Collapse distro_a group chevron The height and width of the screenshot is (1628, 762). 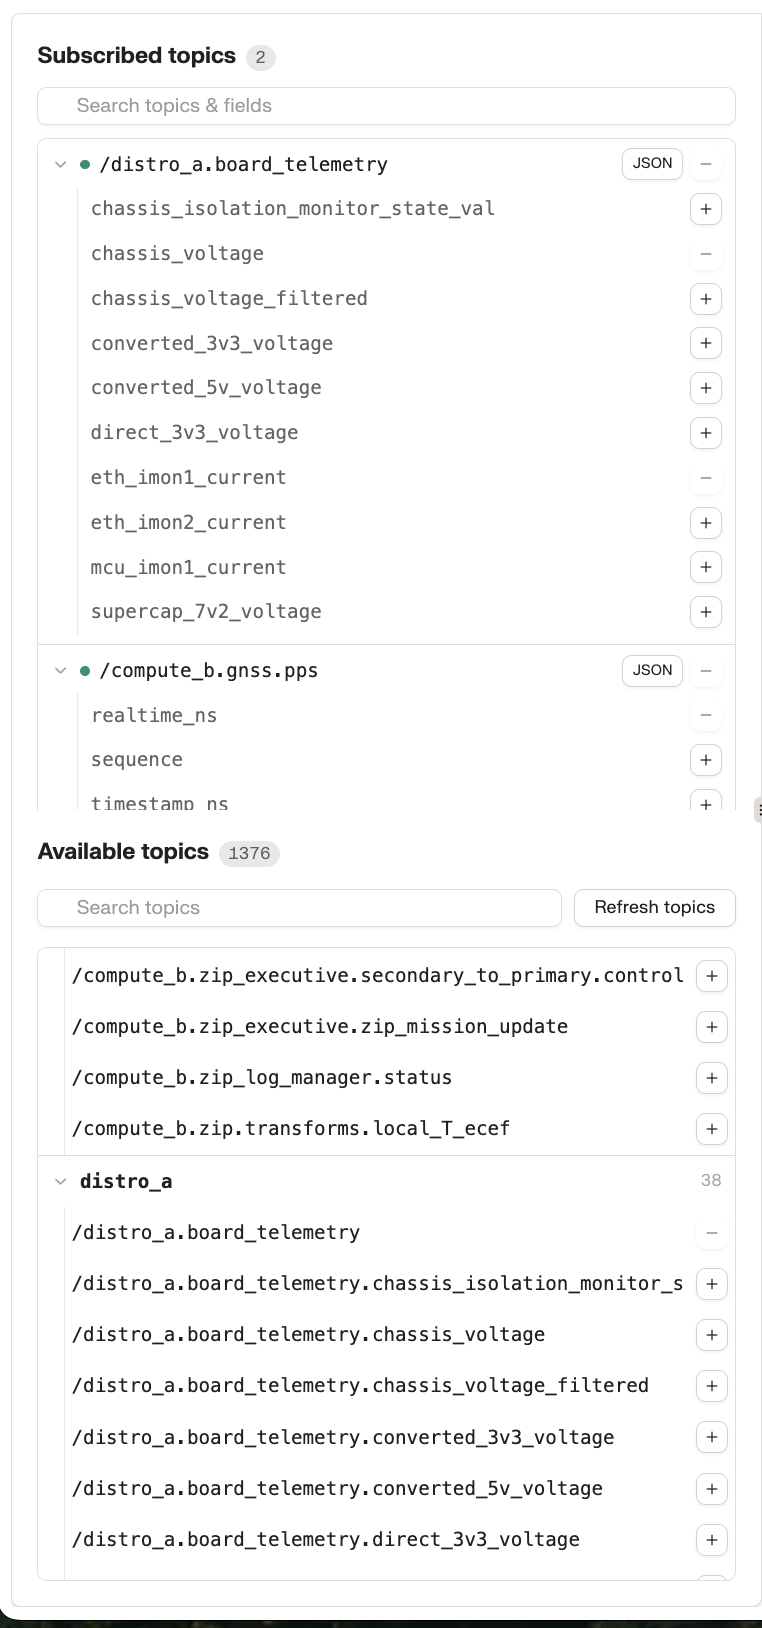click(x=60, y=1181)
